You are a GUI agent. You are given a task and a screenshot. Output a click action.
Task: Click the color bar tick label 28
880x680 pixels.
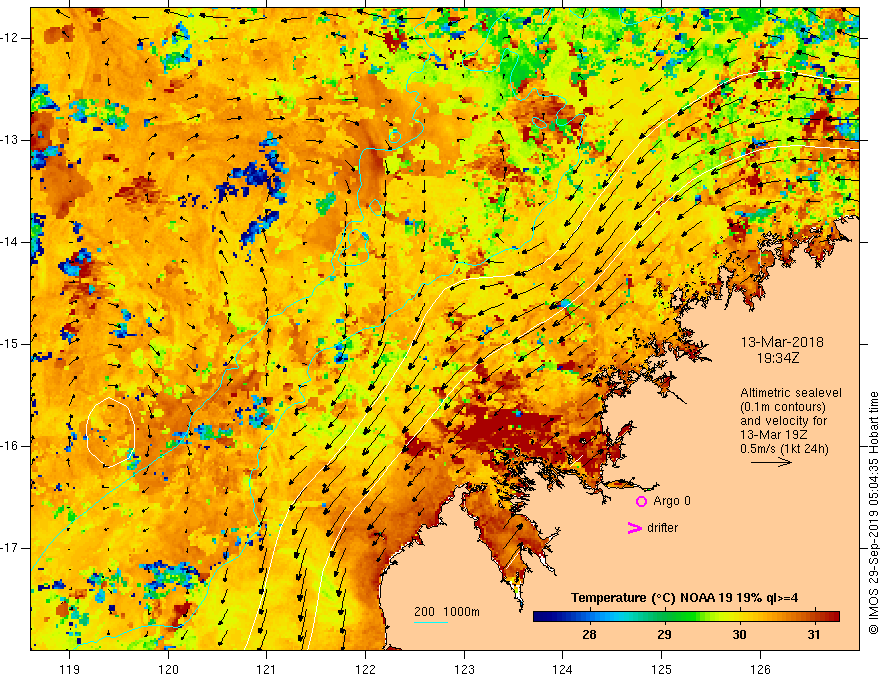[589, 635]
